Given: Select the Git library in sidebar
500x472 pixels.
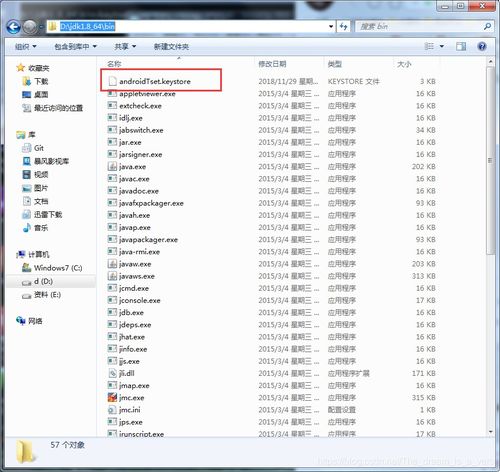Looking at the screenshot, I should click(x=33, y=148).
